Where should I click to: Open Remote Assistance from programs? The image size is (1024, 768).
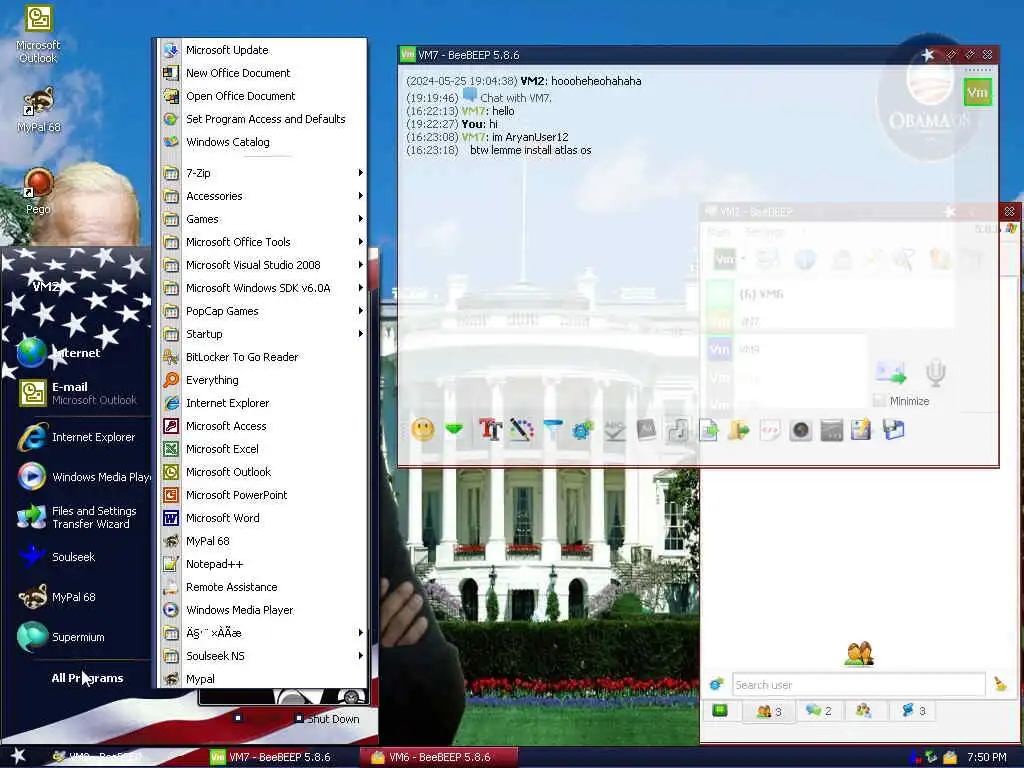pos(263,586)
